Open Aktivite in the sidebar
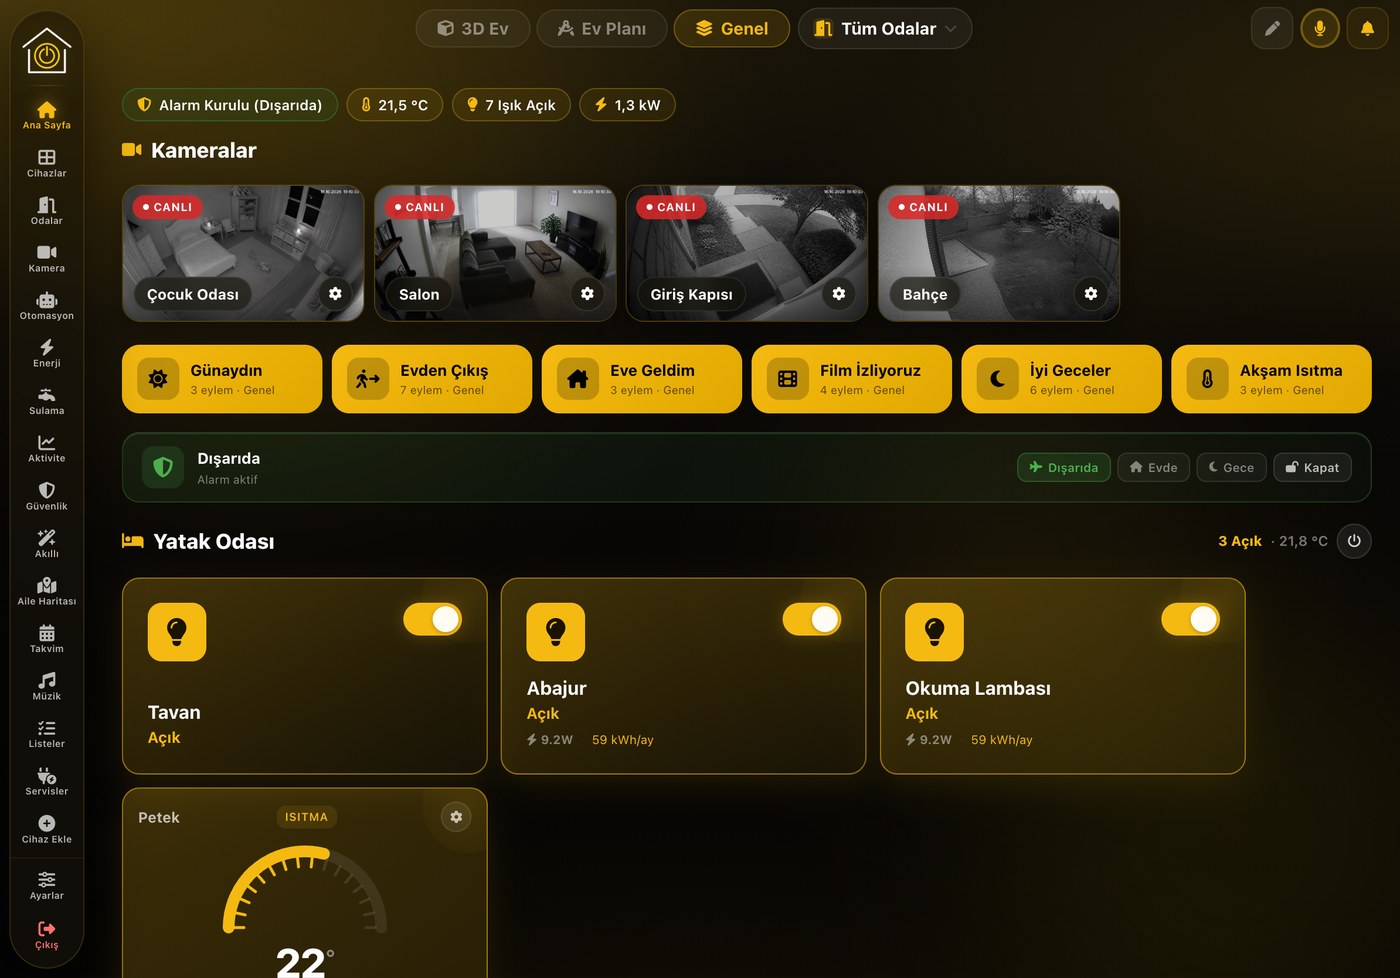The width and height of the screenshot is (1400, 978). (x=47, y=448)
